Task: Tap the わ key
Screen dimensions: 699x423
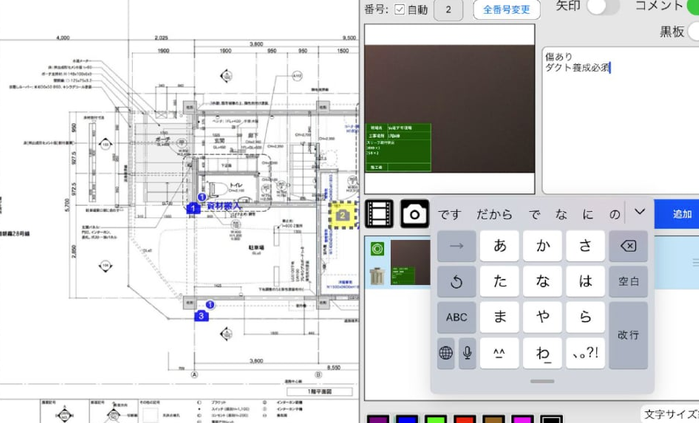Action: click(542, 353)
